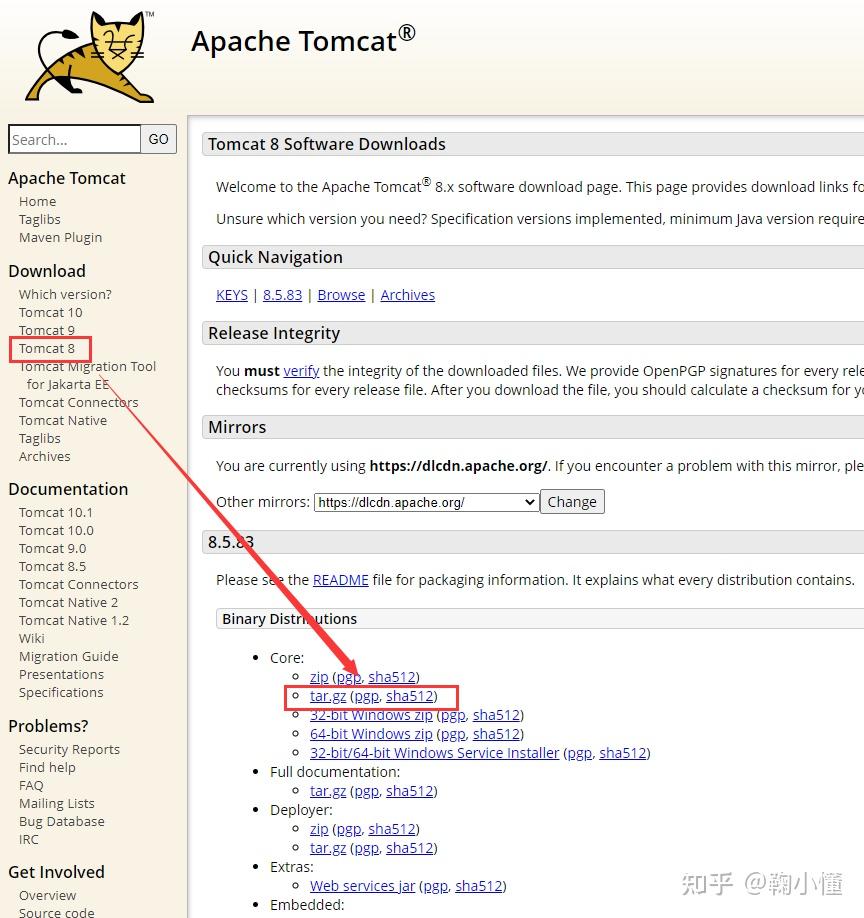Download 64-bit Windows zip
The width and height of the screenshot is (864, 918).
click(371, 734)
